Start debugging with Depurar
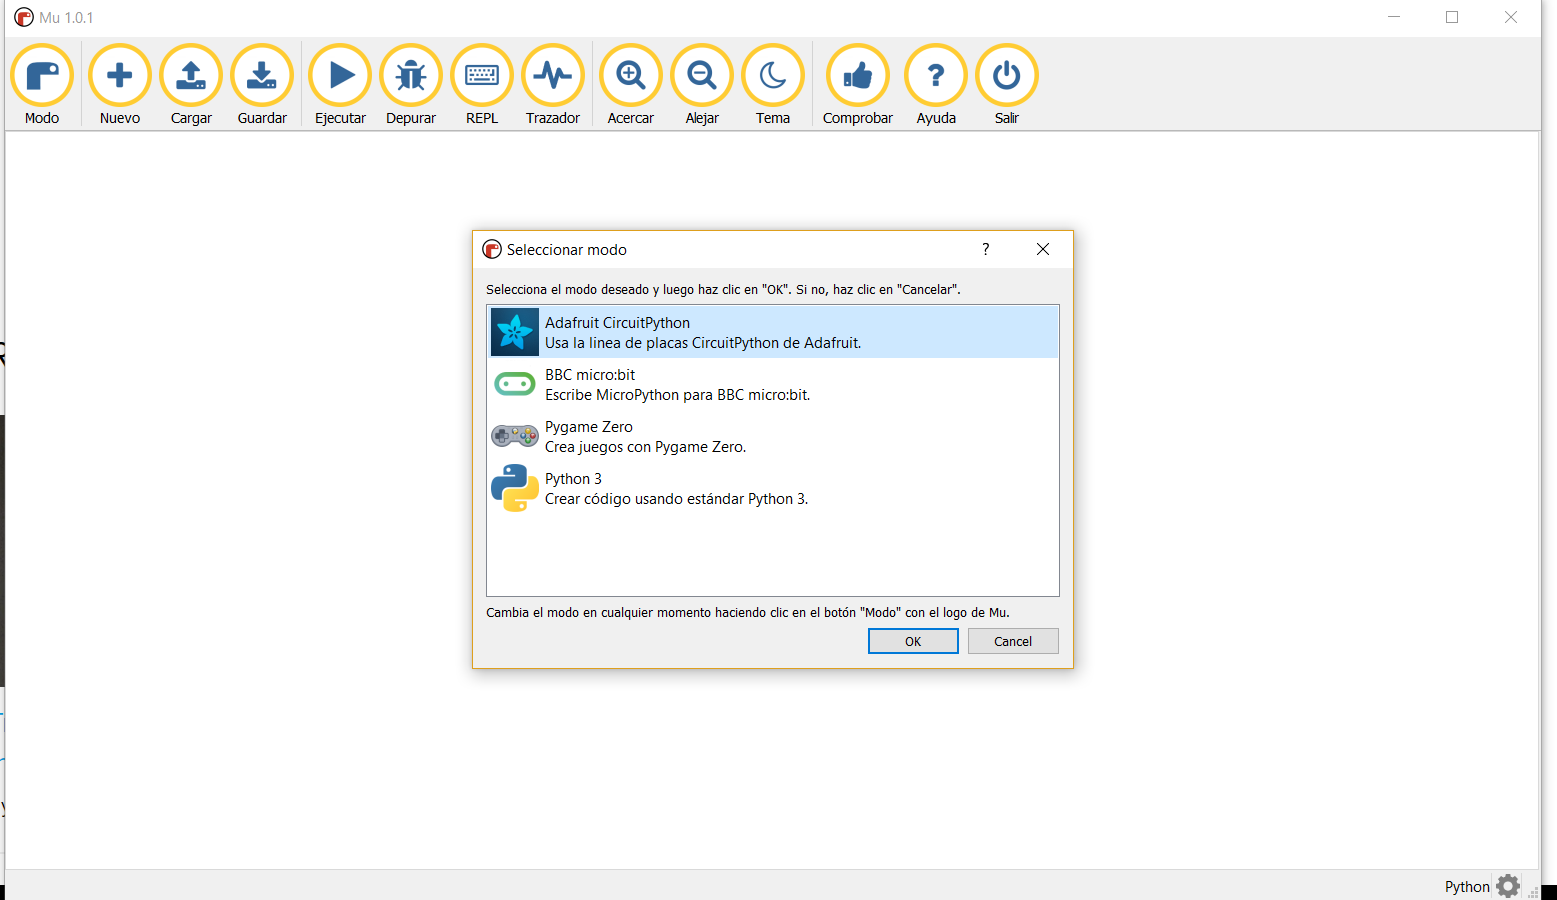 point(411,85)
